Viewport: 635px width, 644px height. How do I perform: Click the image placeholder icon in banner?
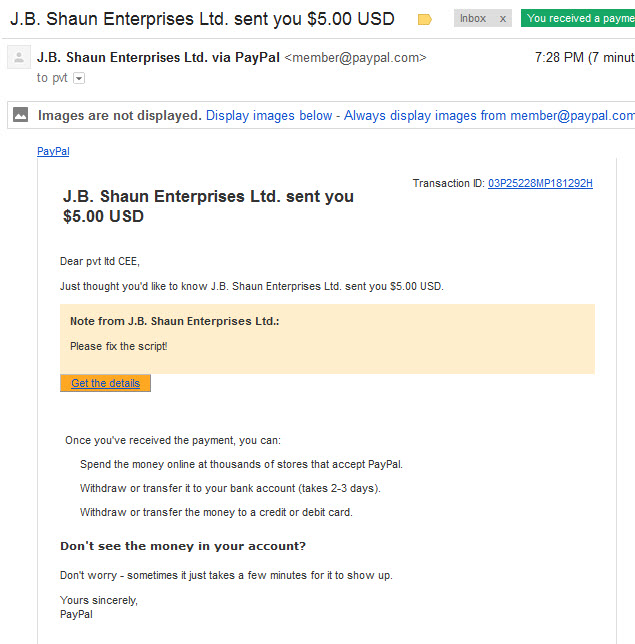click(21, 115)
